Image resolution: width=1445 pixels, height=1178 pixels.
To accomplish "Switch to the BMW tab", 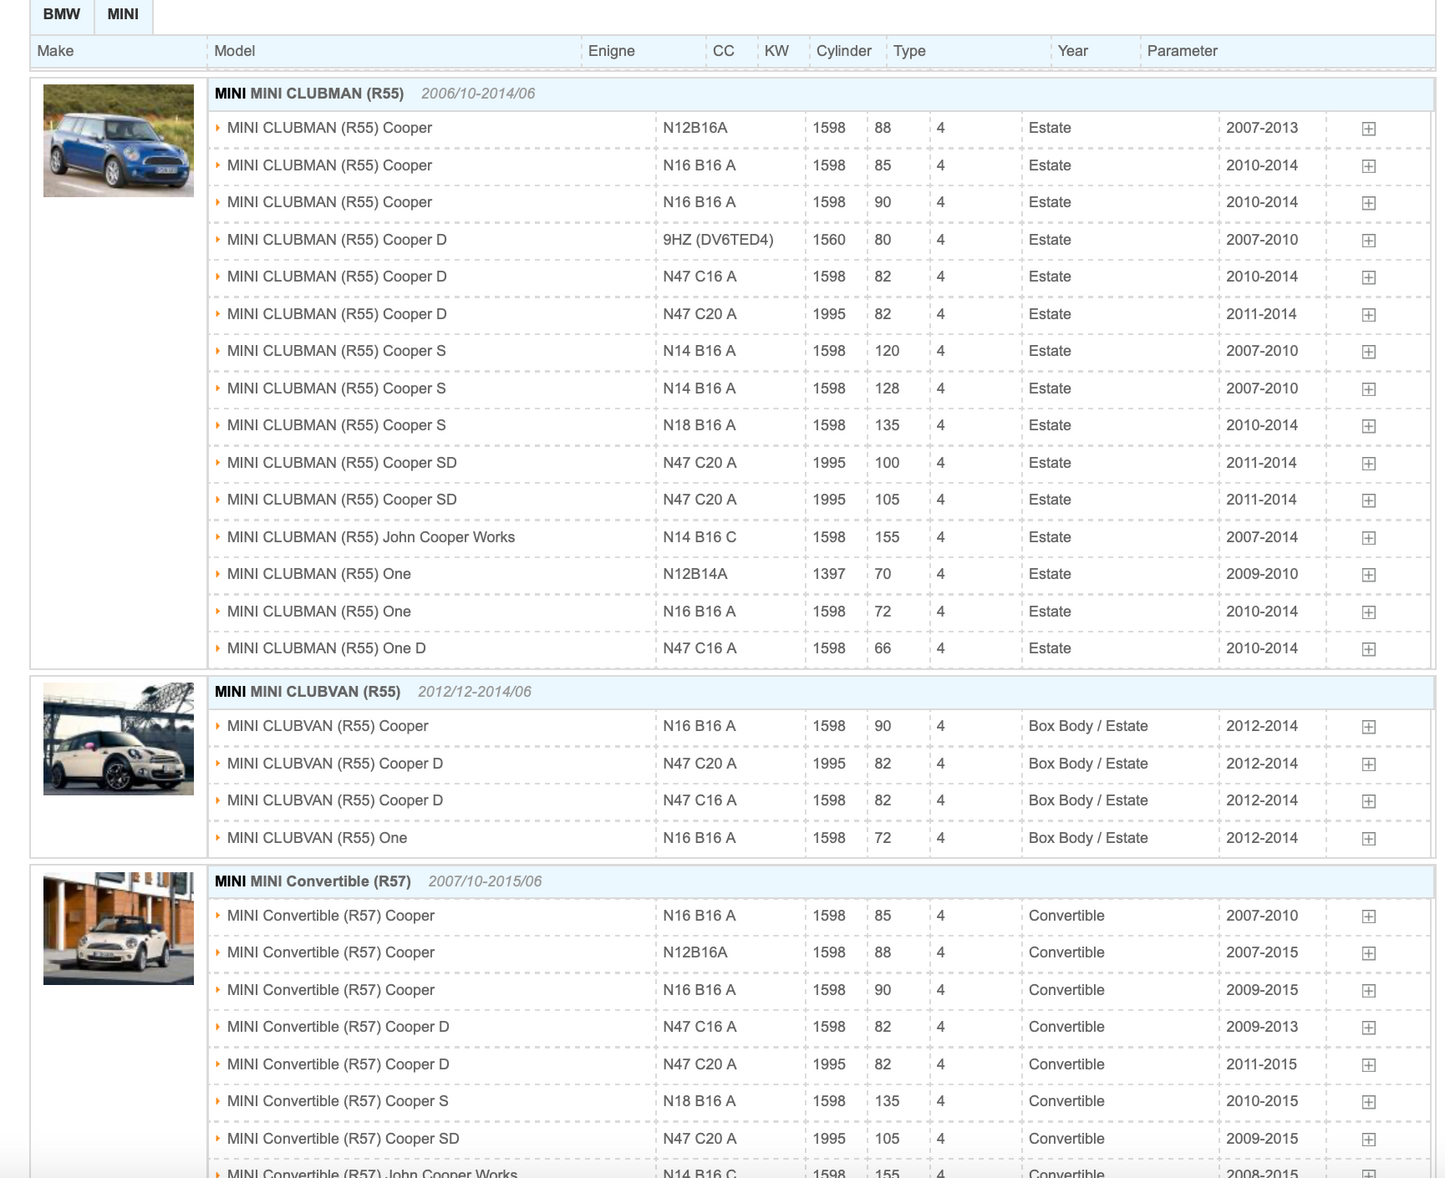I will (62, 15).
